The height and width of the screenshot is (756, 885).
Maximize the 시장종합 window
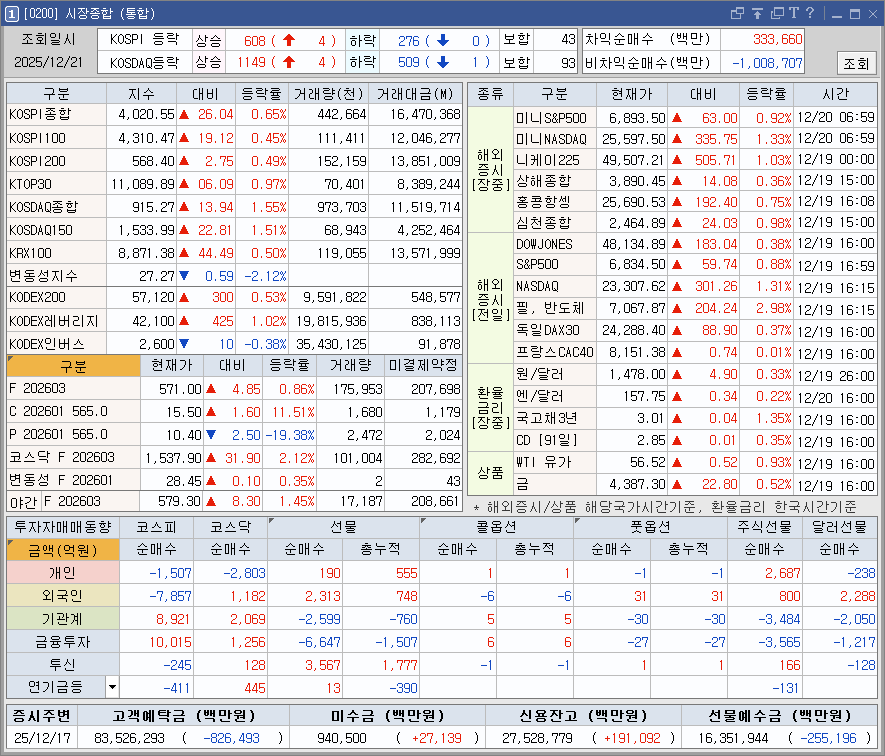tap(855, 15)
